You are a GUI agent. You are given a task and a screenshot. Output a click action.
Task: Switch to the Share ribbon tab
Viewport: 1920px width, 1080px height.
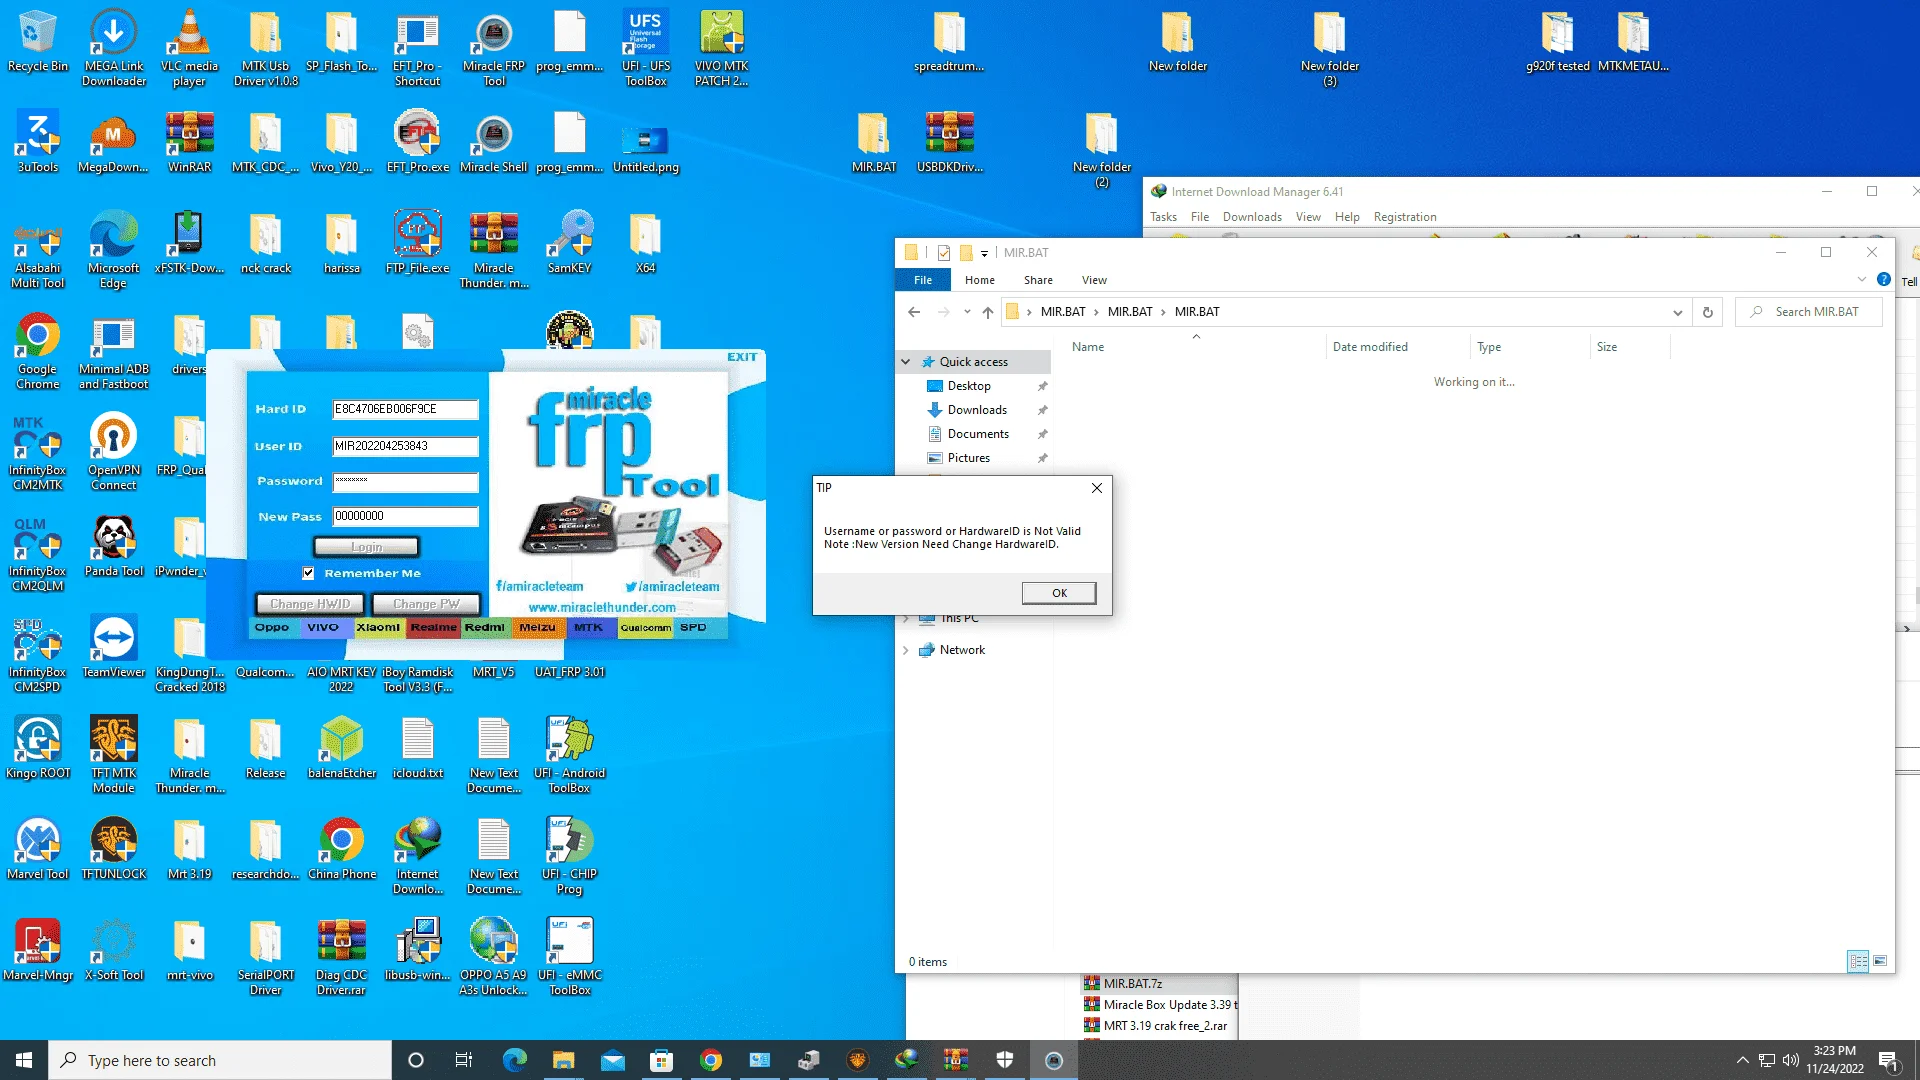1038,280
